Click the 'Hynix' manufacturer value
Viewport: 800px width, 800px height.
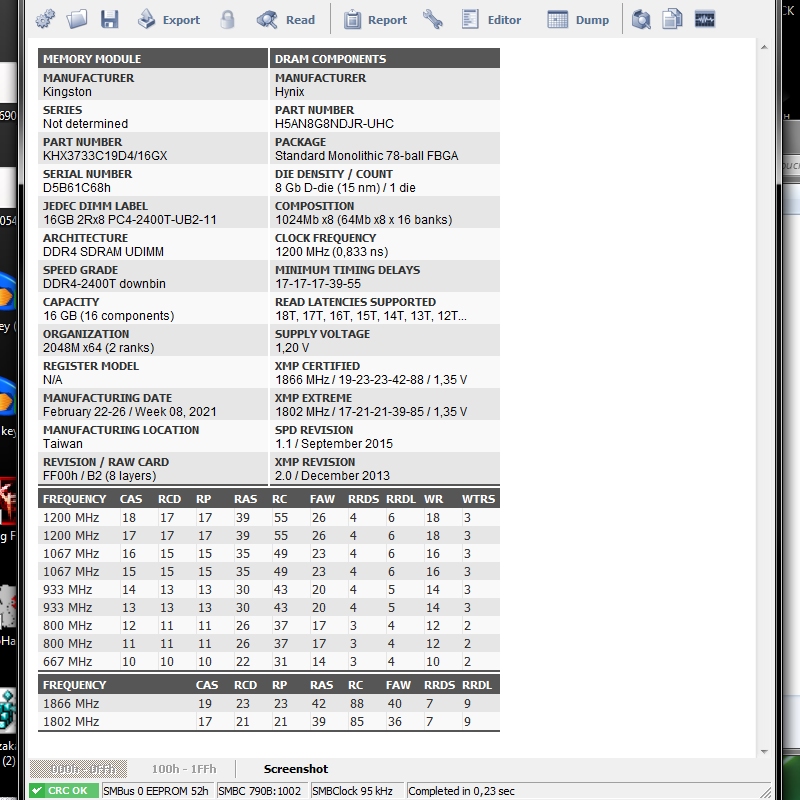[289, 92]
